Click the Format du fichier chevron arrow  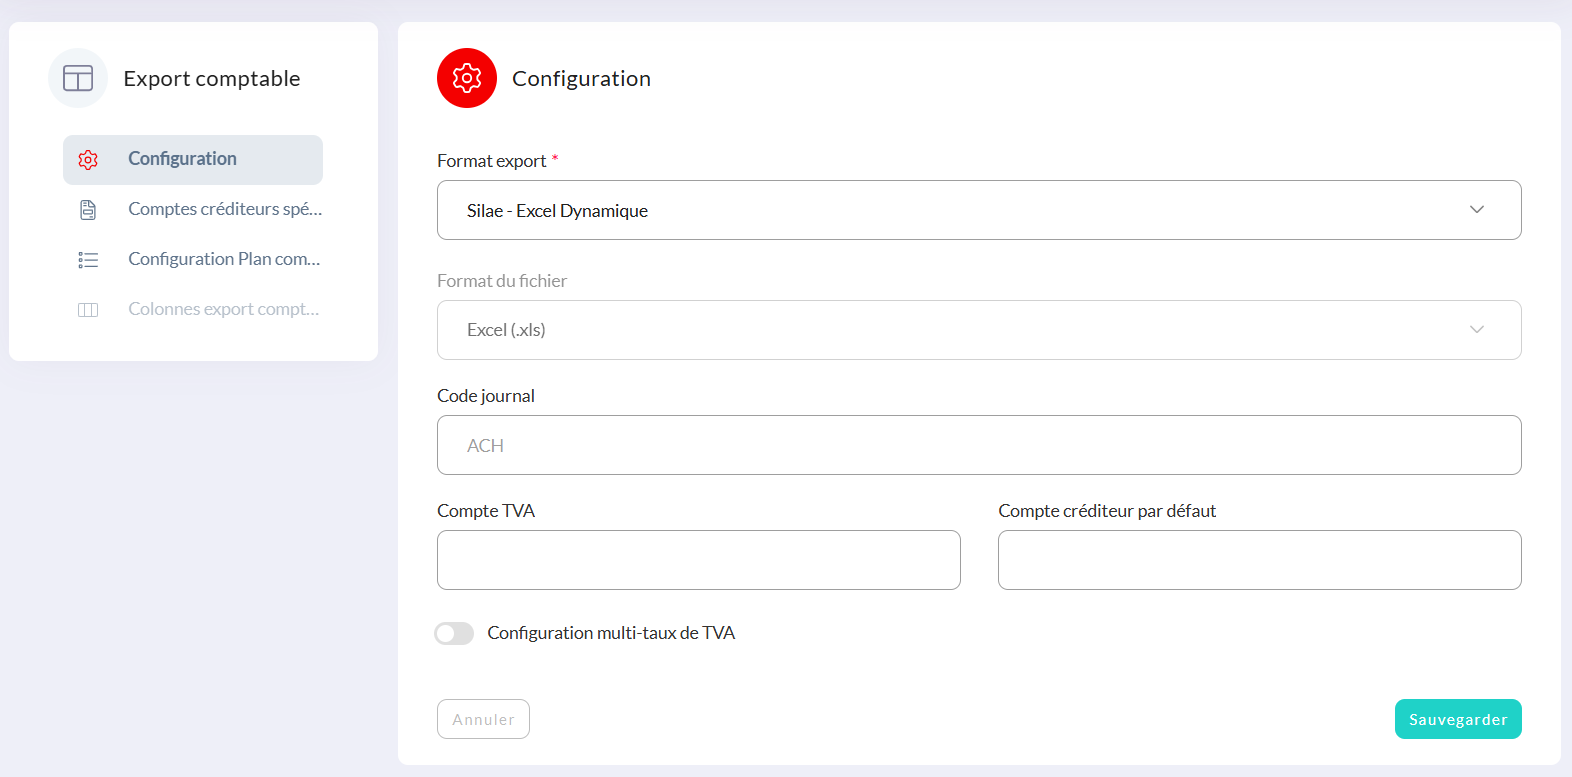(1476, 330)
